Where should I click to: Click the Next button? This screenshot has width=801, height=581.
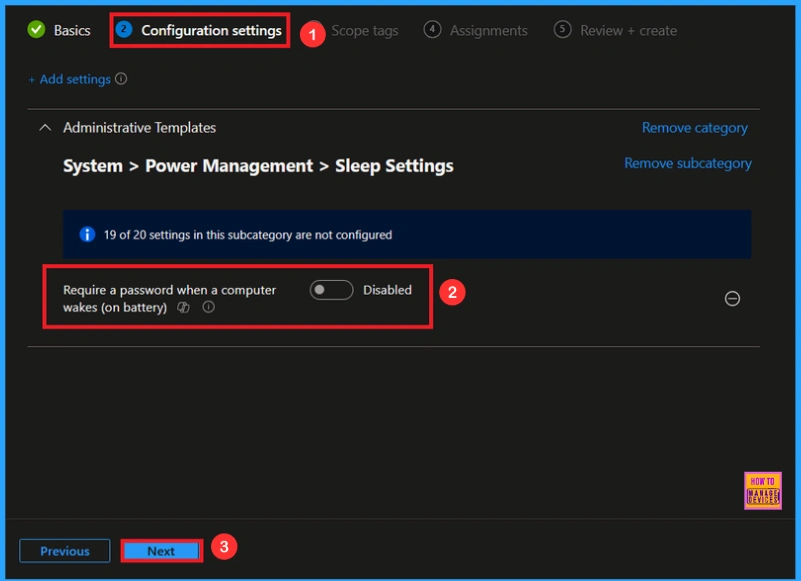coord(160,550)
